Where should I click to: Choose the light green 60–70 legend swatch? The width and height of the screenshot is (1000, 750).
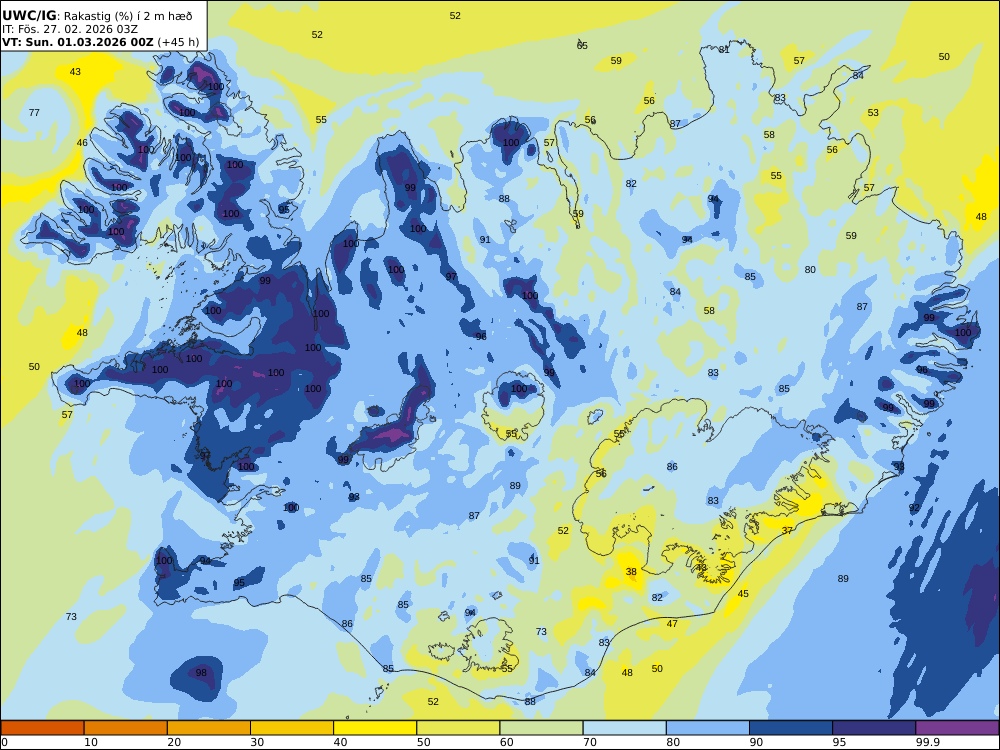541,728
